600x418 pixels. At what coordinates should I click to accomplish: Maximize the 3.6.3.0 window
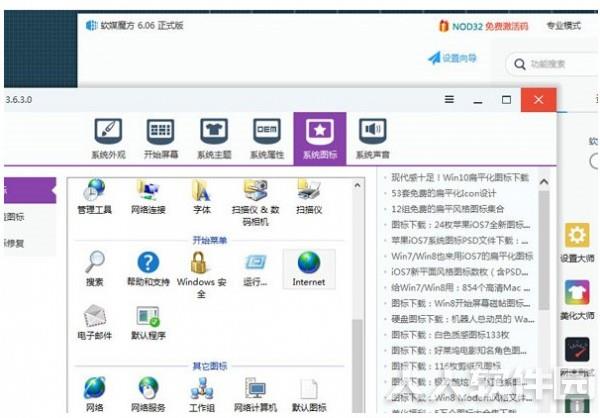coord(506,100)
